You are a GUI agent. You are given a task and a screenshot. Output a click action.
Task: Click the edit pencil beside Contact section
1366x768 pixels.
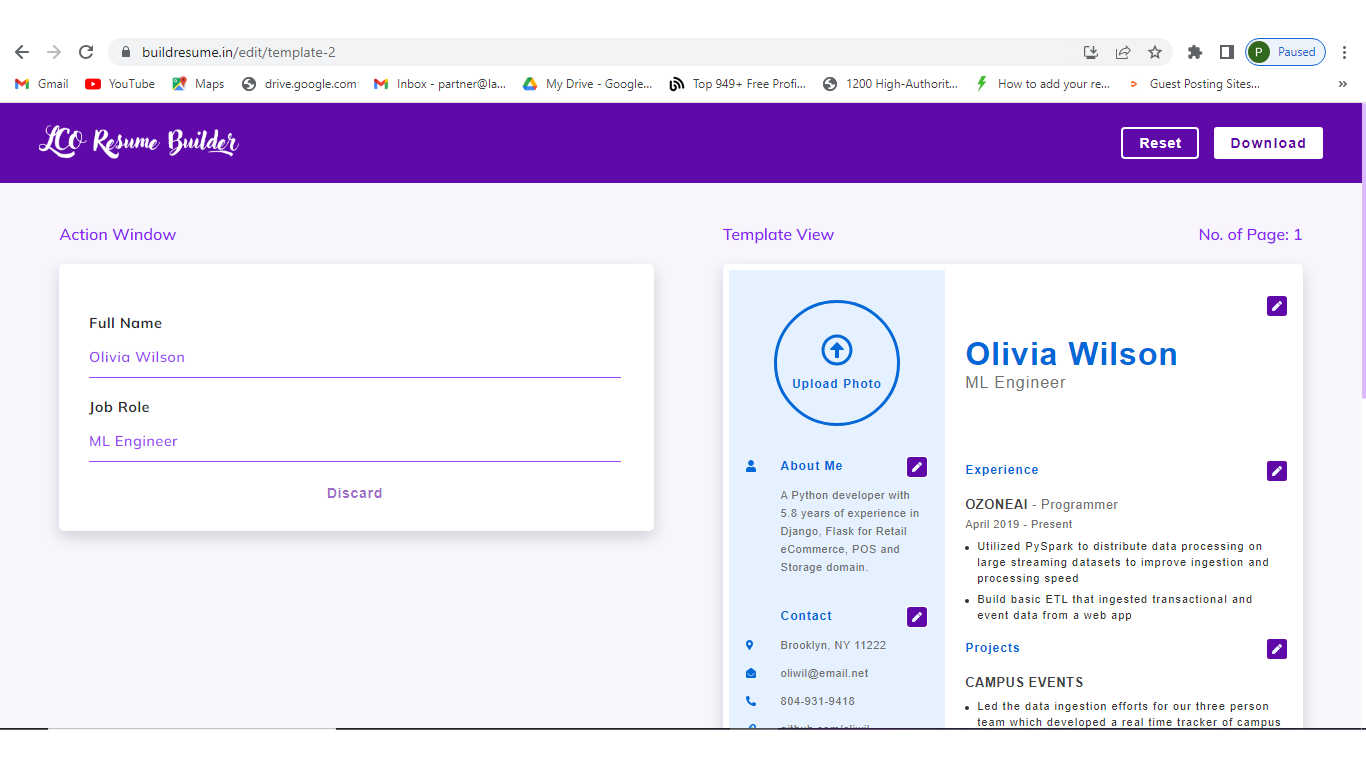916,617
